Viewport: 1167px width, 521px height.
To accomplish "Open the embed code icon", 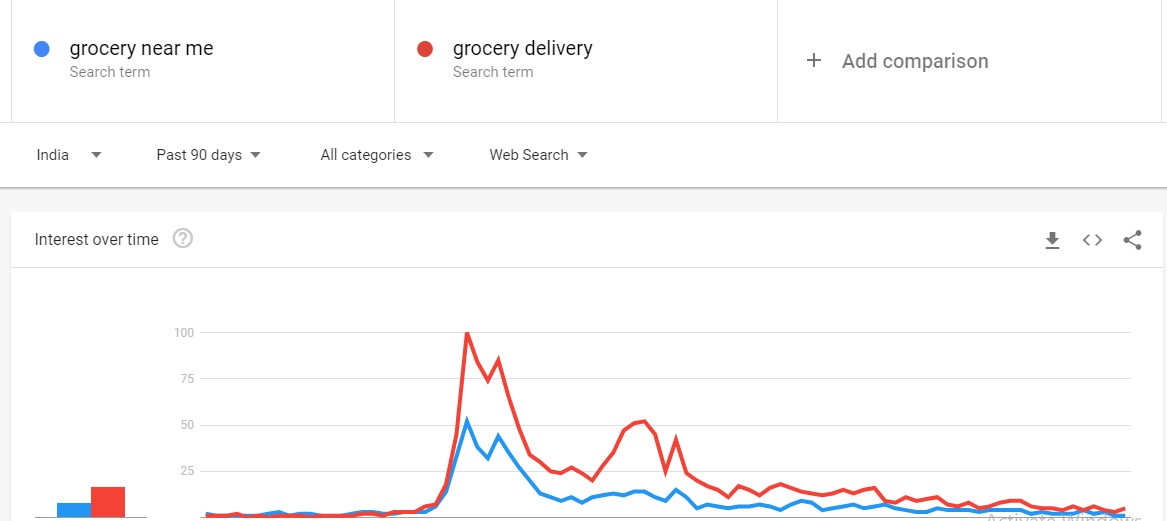I will (x=1092, y=240).
